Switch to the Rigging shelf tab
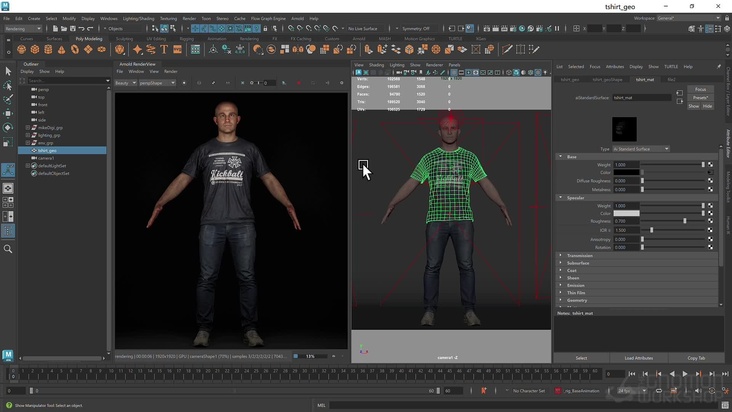Viewport: 732px width, 412px height. pos(186,39)
